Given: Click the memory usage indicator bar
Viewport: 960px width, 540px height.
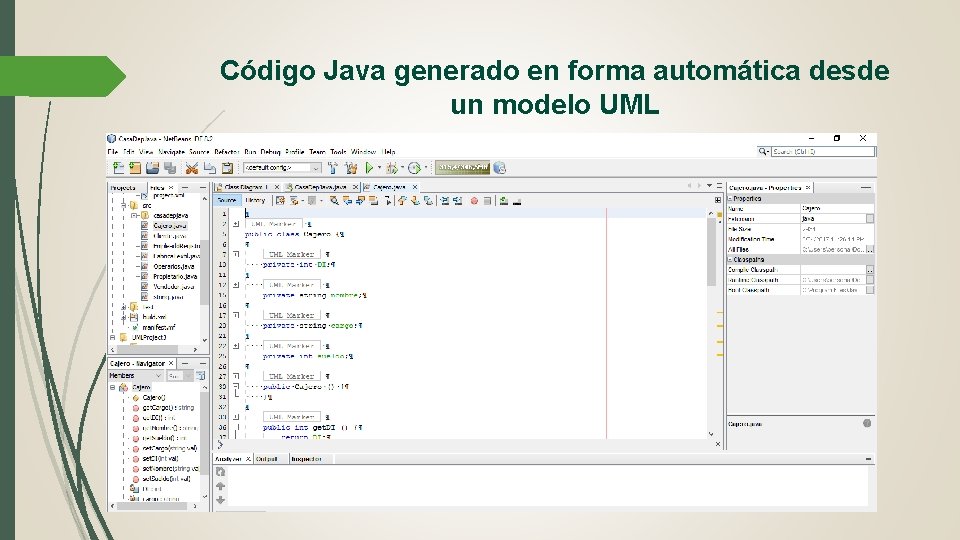Looking at the screenshot, I should coord(462,167).
